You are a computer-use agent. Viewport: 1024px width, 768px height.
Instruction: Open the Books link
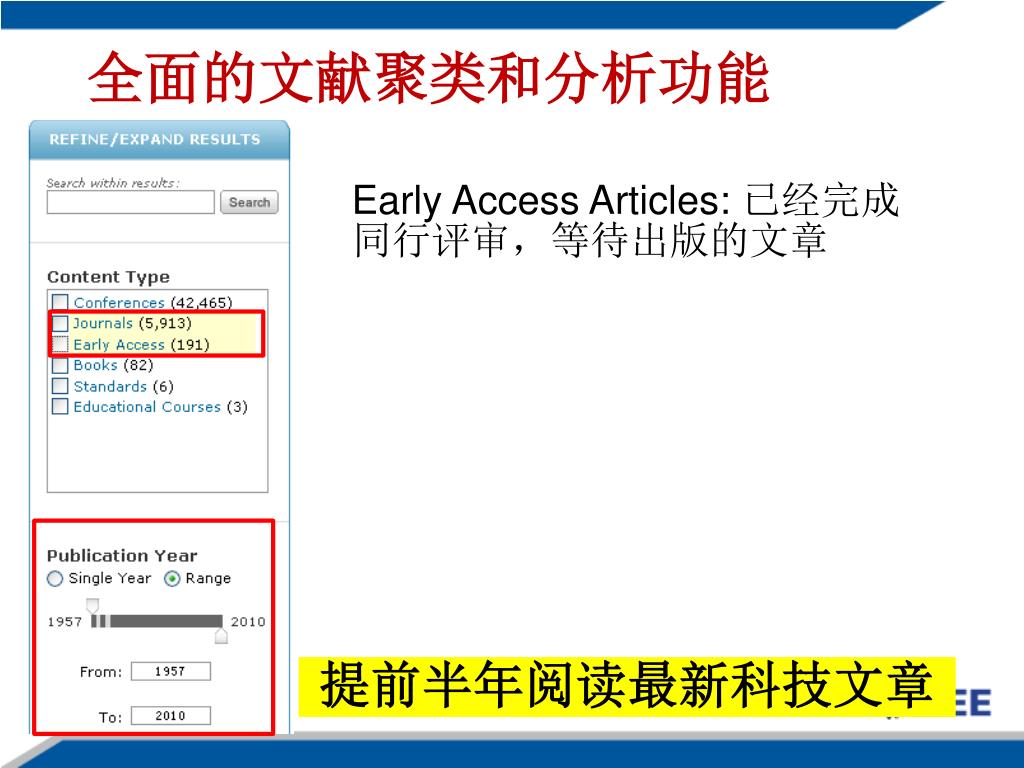[x=95, y=365]
